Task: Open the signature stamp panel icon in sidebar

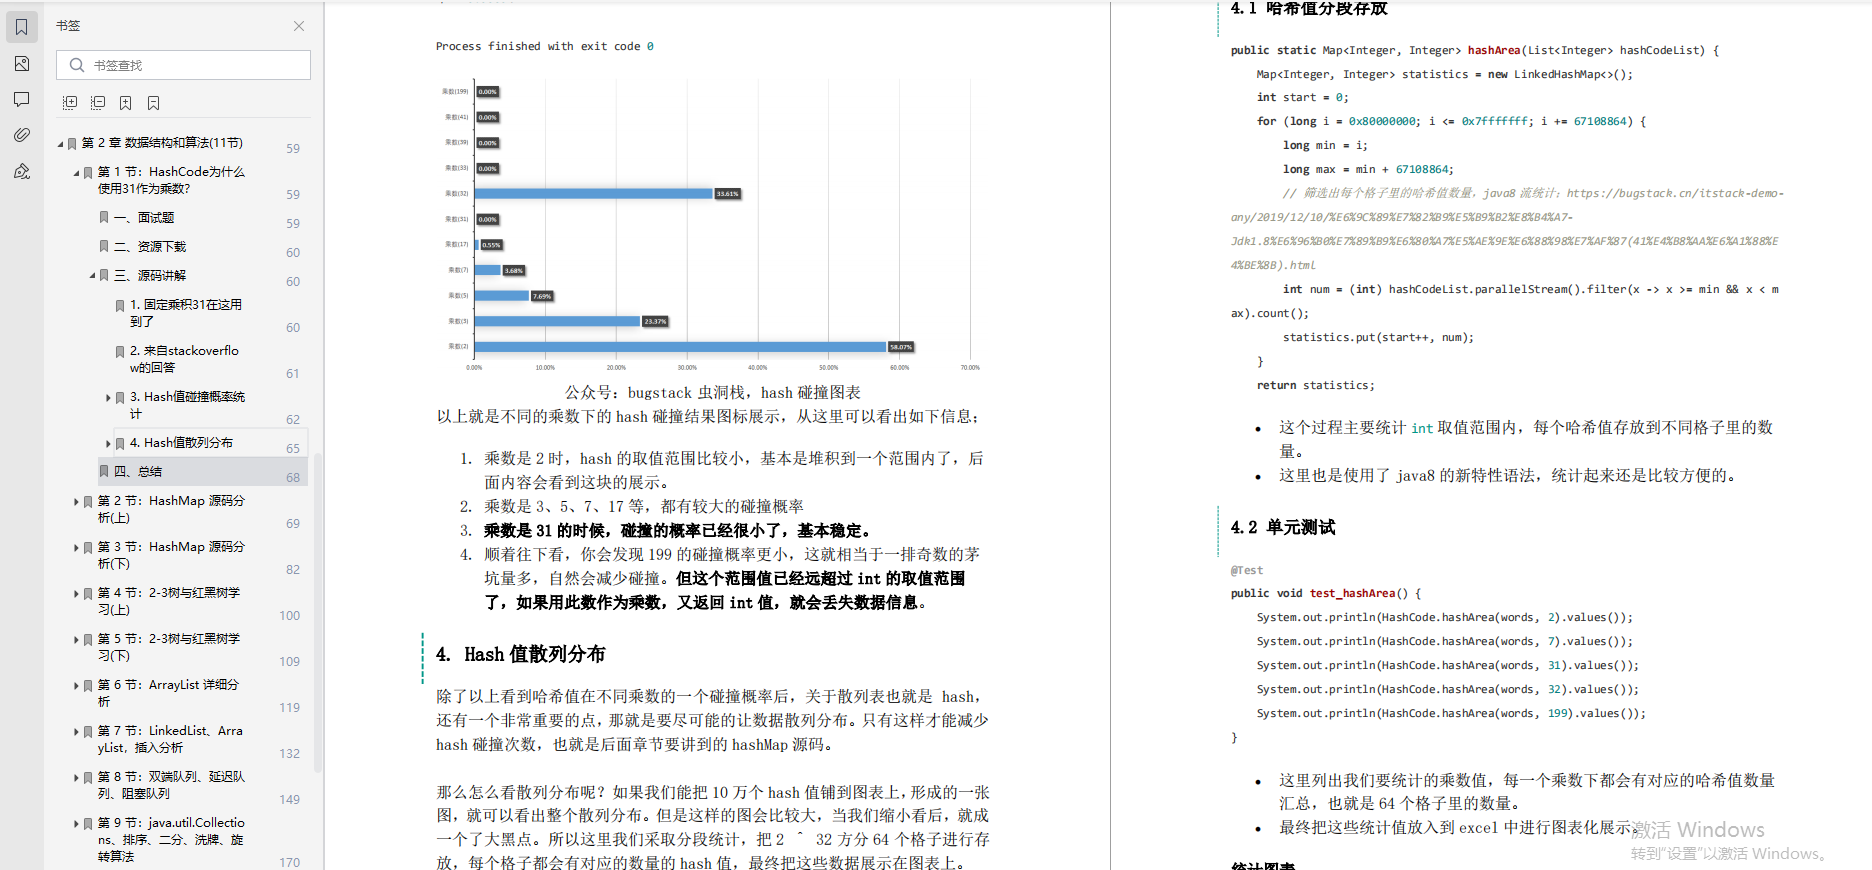Action: tap(22, 171)
